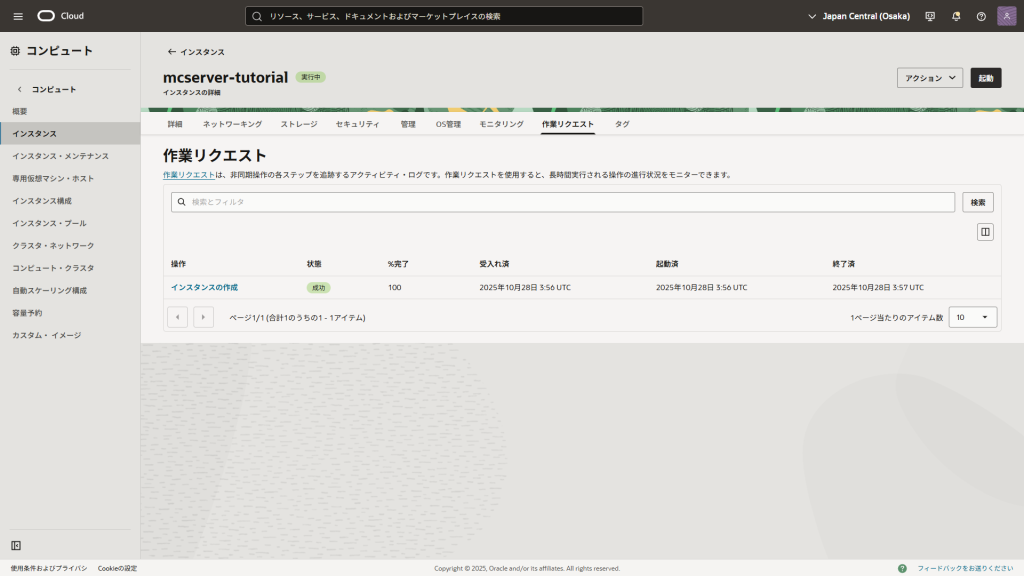Open the hamburger navigation menu
This screenshot has height=576, width=1024.
point(18,16)
